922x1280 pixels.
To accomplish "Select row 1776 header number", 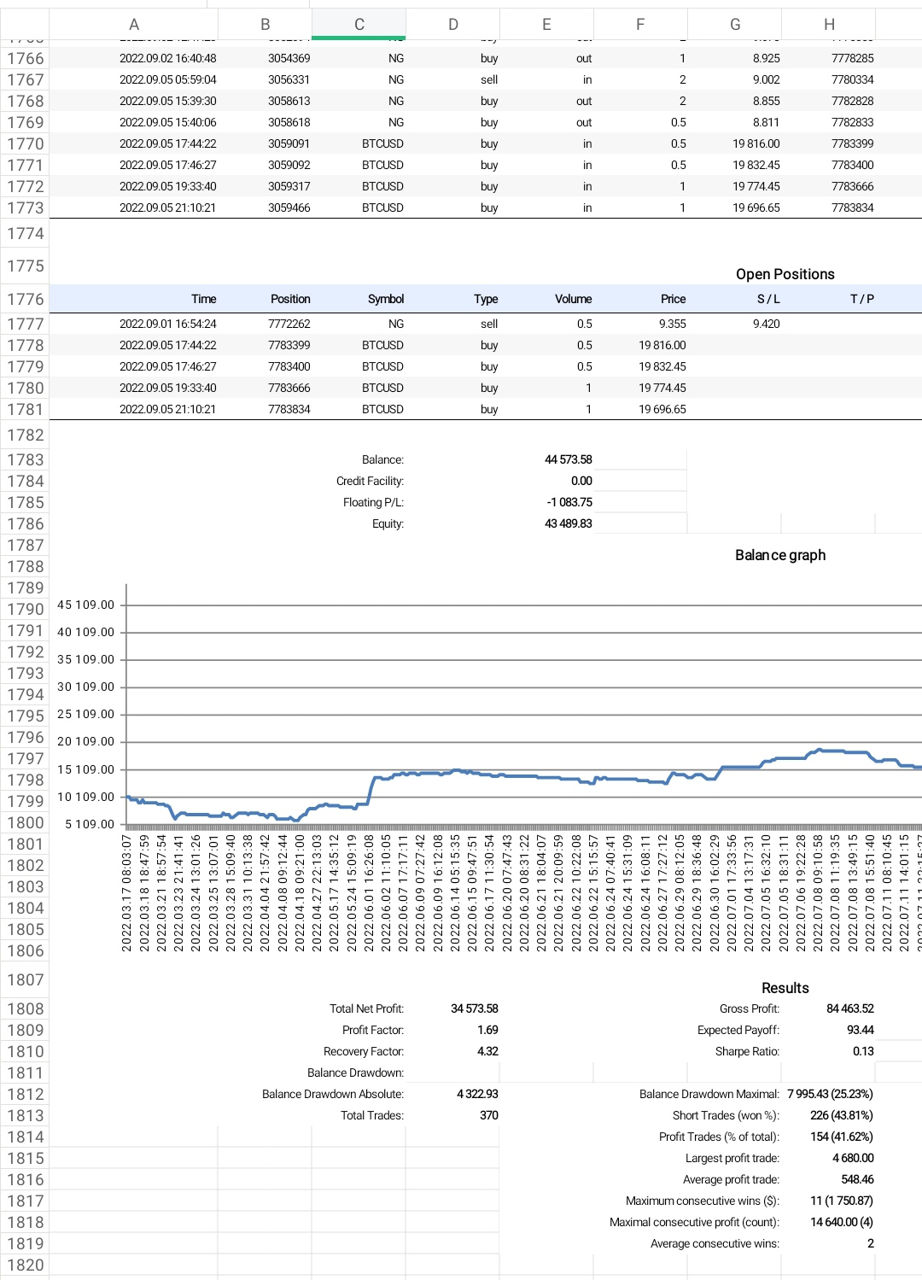I will coord(25,299).
